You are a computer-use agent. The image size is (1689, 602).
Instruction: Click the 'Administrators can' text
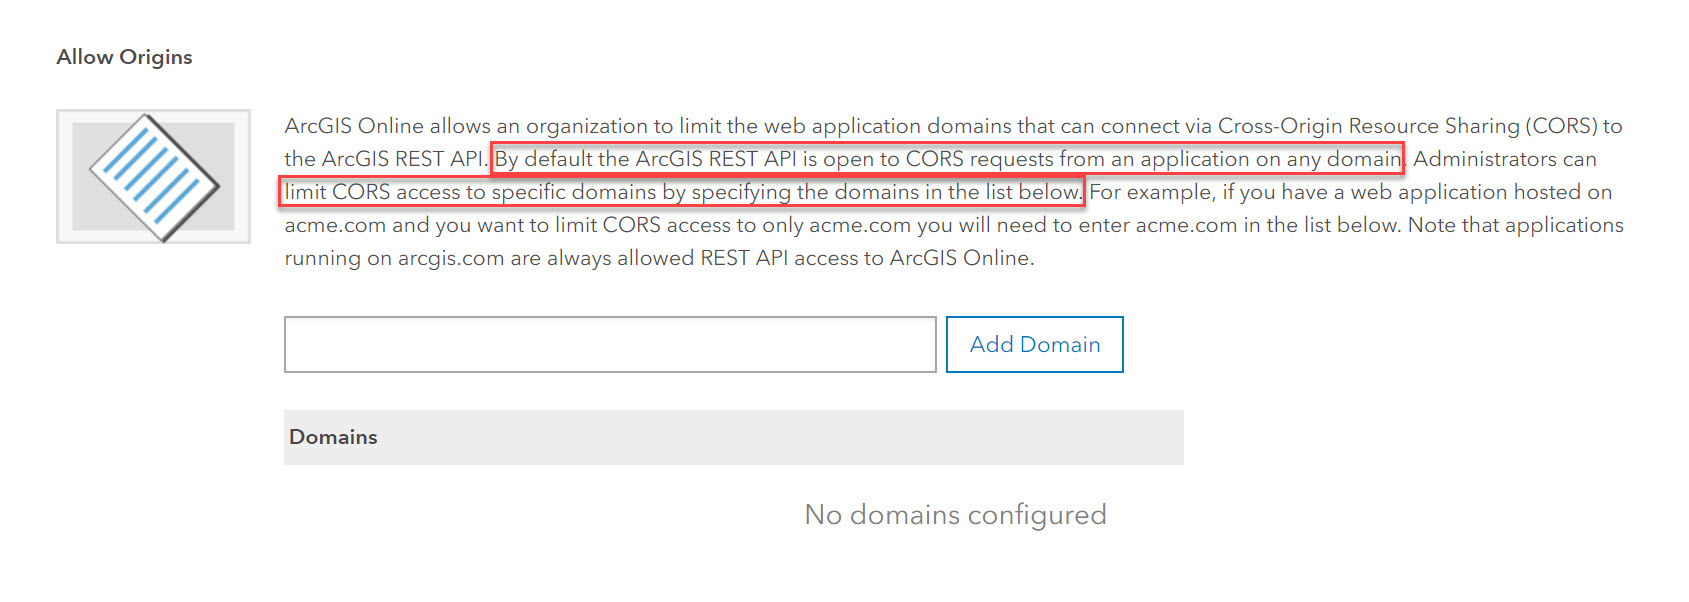click(x=1504, y=159)
